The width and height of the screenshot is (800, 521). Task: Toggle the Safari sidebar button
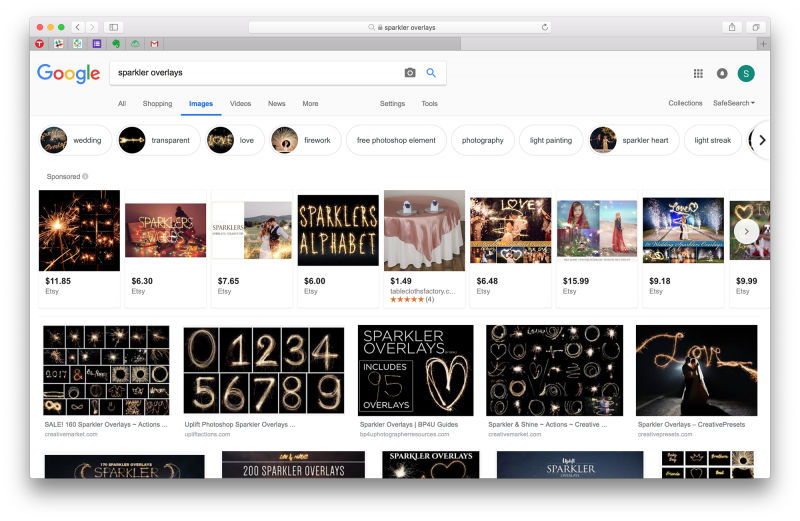(x=114, y=27)
